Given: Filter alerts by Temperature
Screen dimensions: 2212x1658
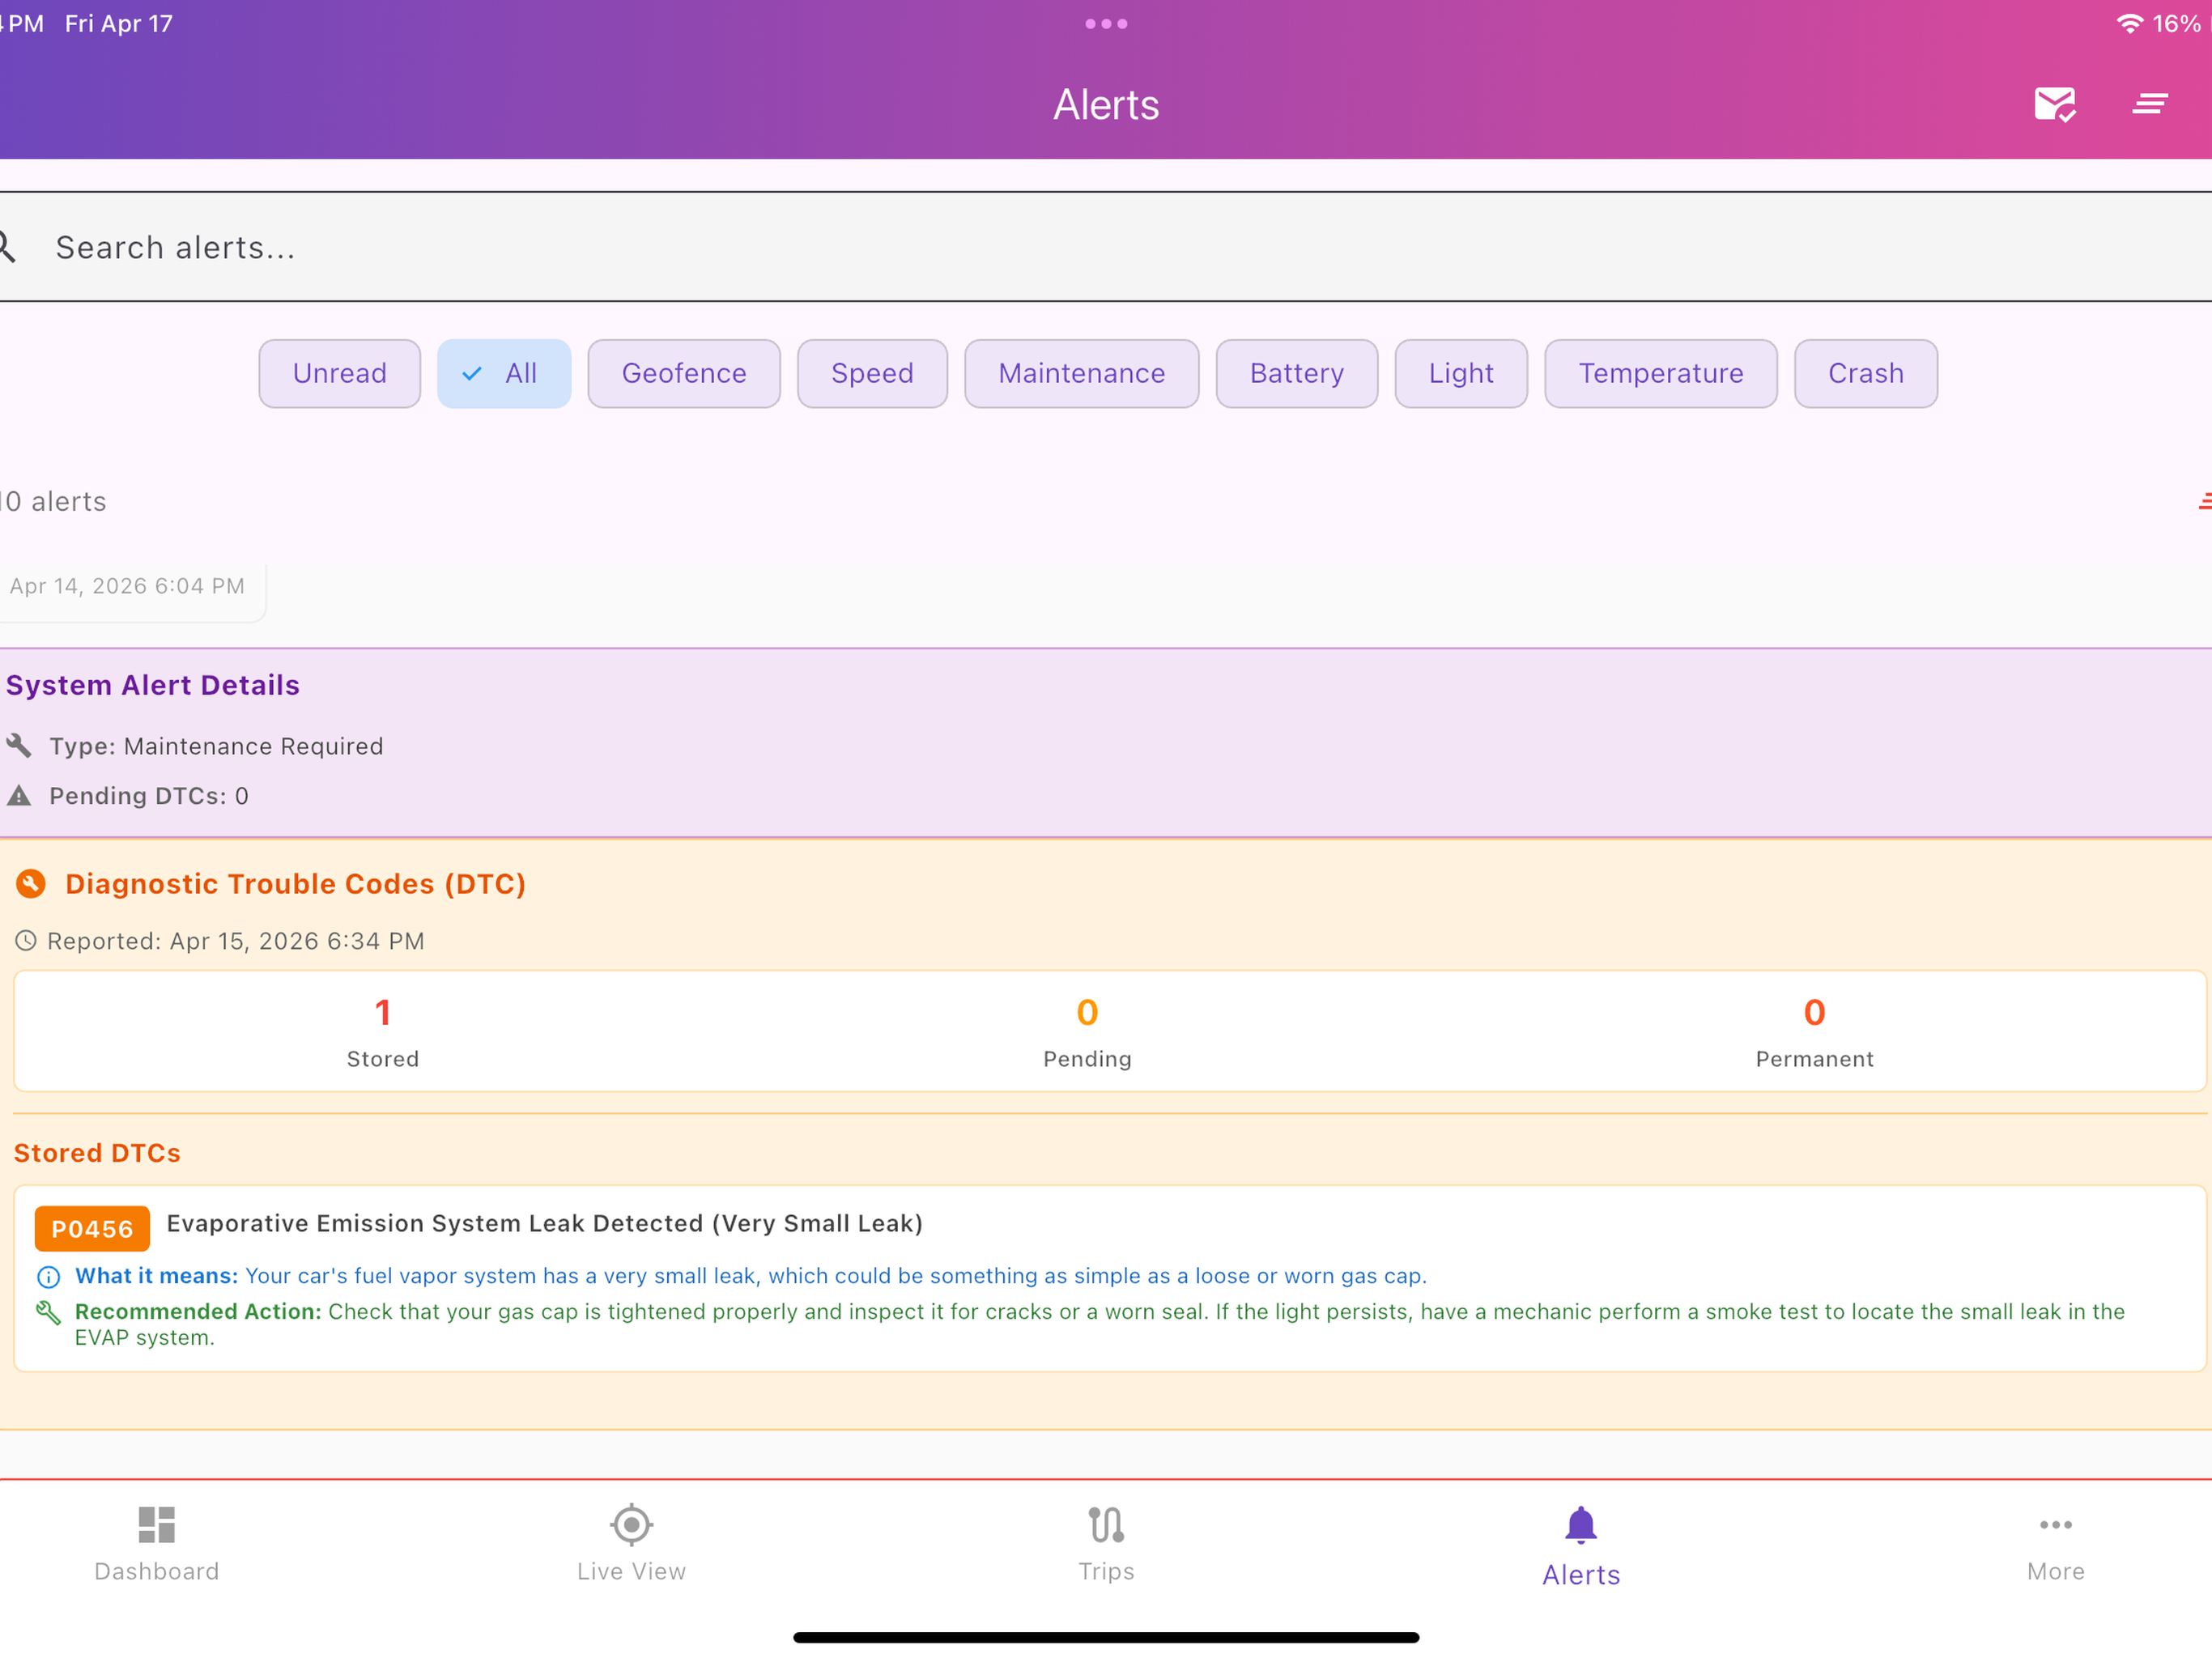Looking at the screenshot, I should [1660, 373].
